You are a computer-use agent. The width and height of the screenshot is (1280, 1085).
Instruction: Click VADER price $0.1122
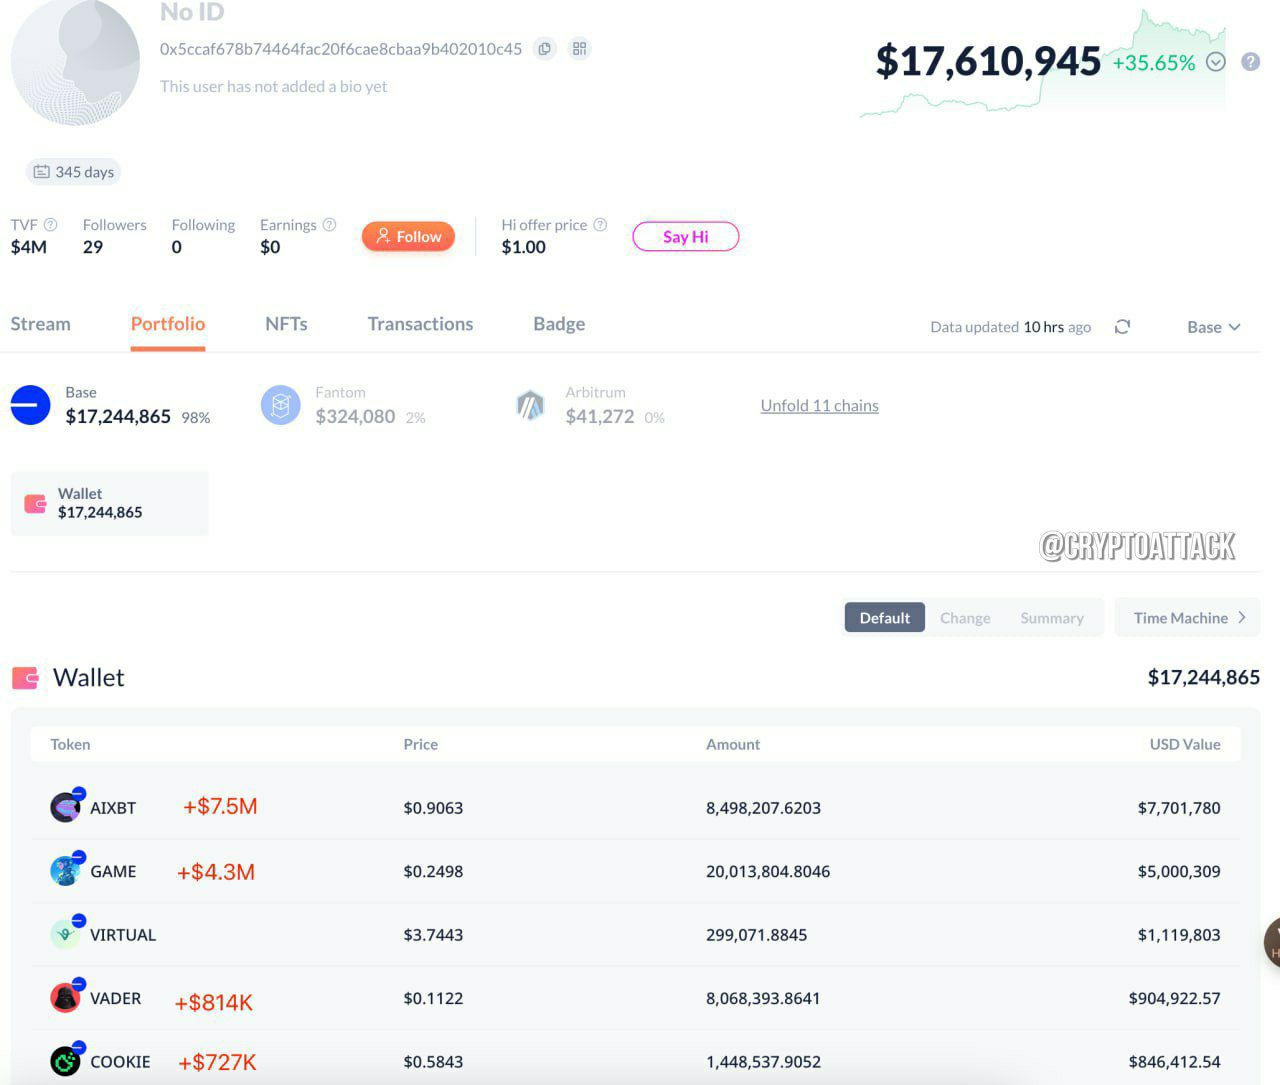coord(433,998)
